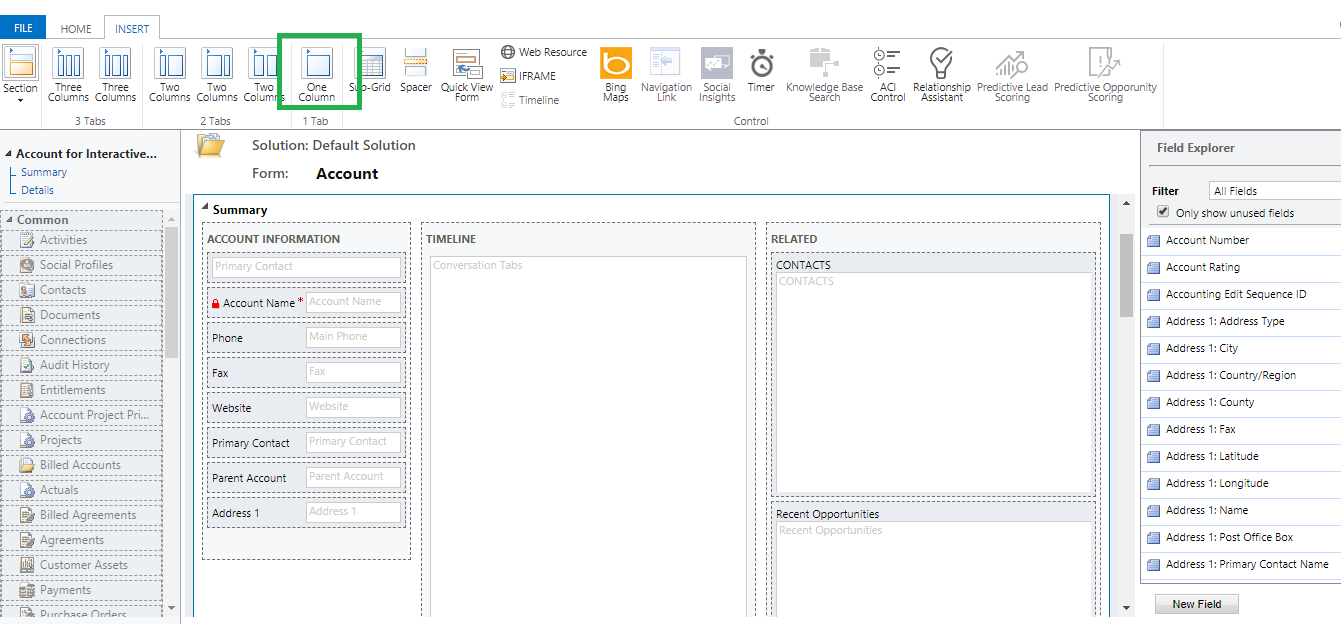The image size is (1341, 624).
Task: Select the Website field on form
Action: point(306,407)
